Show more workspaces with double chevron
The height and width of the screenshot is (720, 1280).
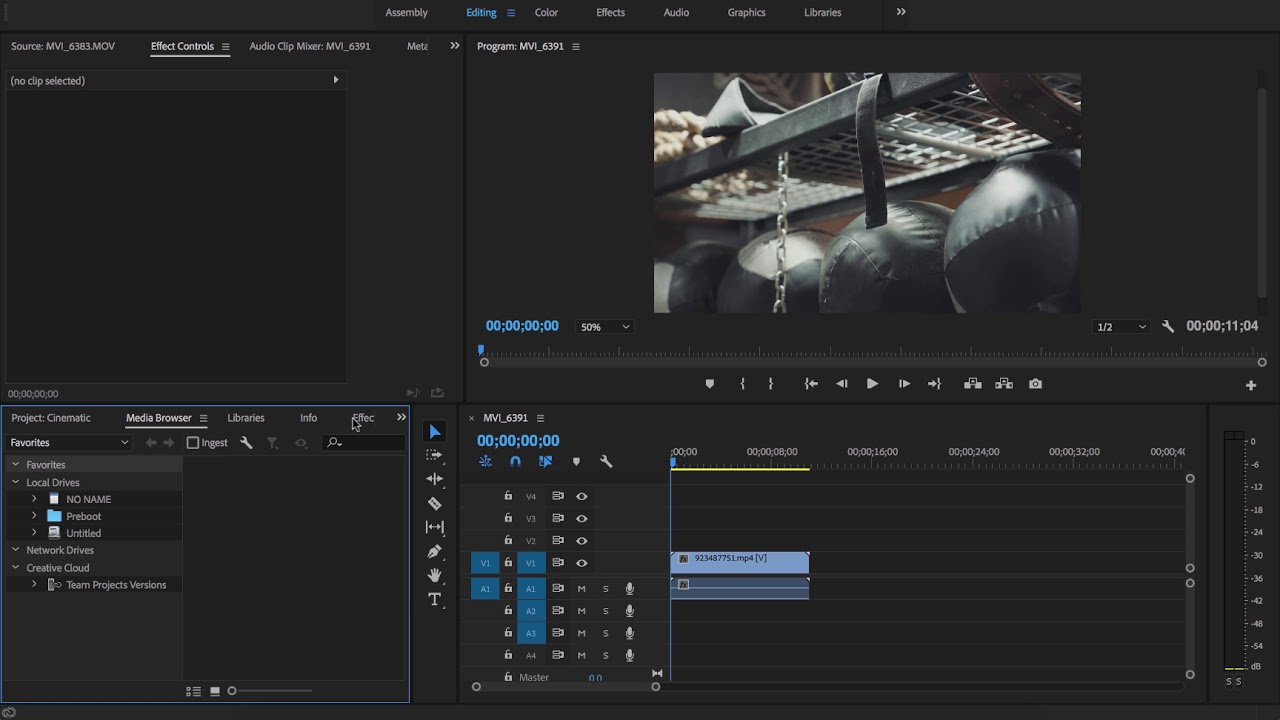(901, 12)
